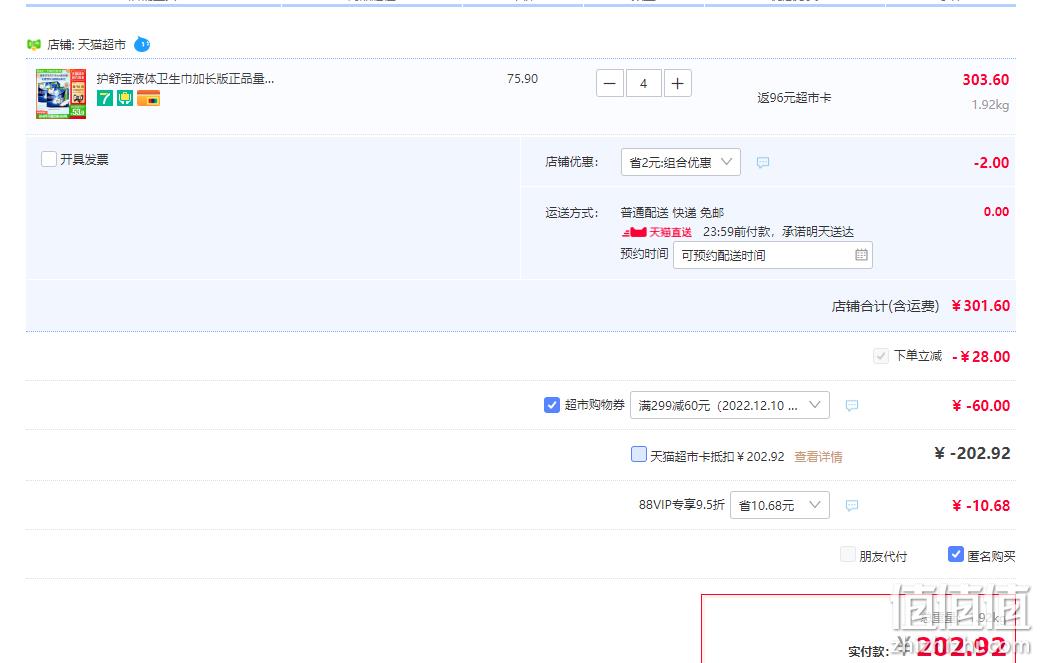Click the info bubble next to store discount
1040x663 pixels.
pos(763,162)
